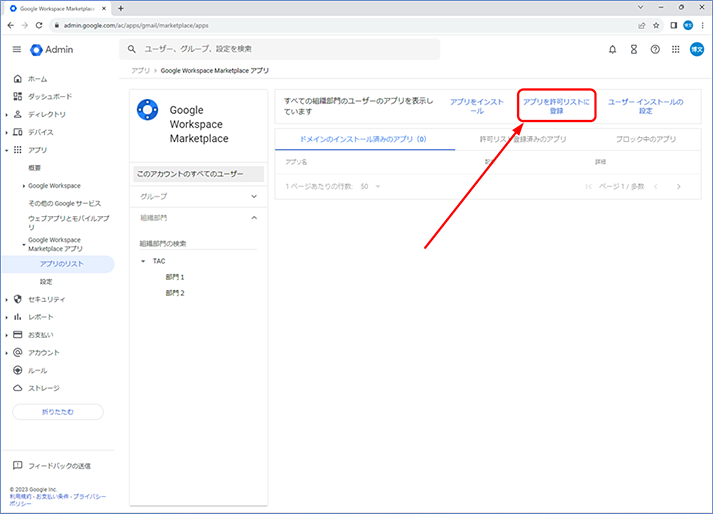
Task: Collapse the 組織部門 panel
Action: [254, 218]
